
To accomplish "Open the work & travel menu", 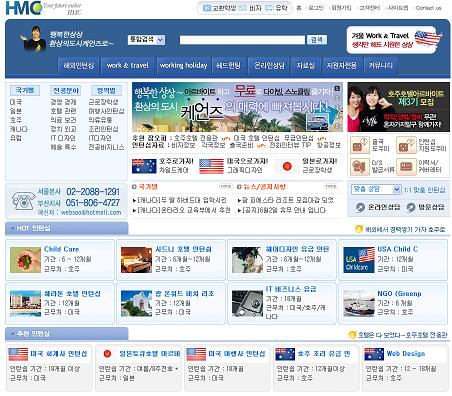I will click(127, 65).
